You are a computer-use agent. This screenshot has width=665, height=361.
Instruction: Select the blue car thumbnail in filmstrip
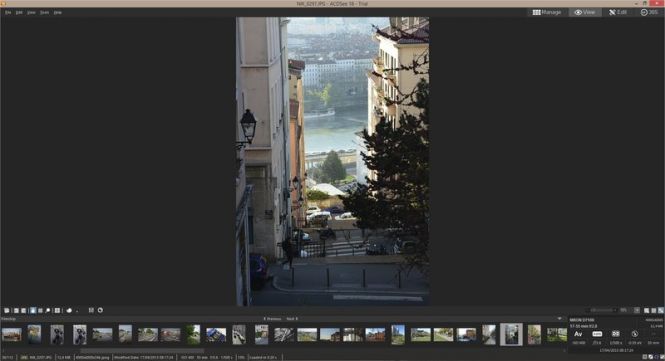click(216, 335)
